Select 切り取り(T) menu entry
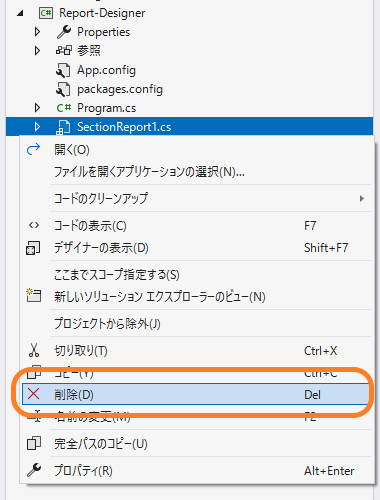This screenshot has height=500, width=380. 197,351
